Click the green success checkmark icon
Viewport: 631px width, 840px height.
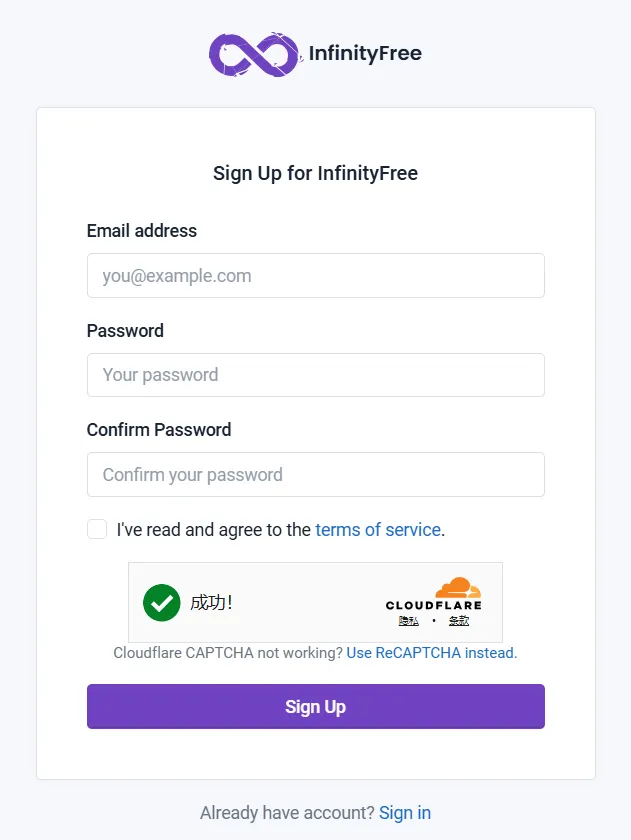[x=161, y=603]
